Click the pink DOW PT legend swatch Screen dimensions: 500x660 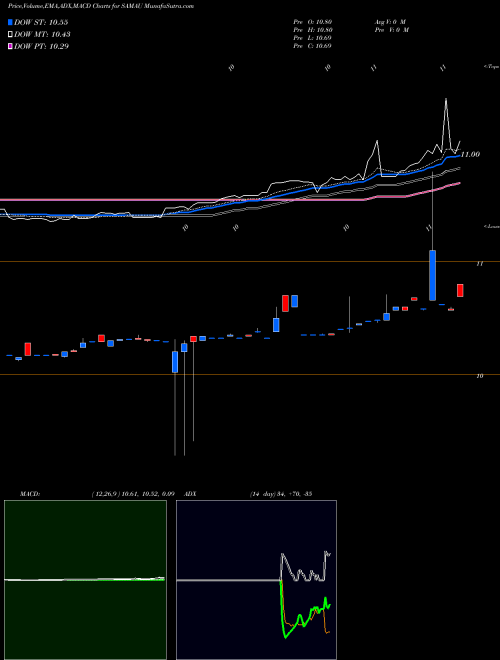[11, 46]
